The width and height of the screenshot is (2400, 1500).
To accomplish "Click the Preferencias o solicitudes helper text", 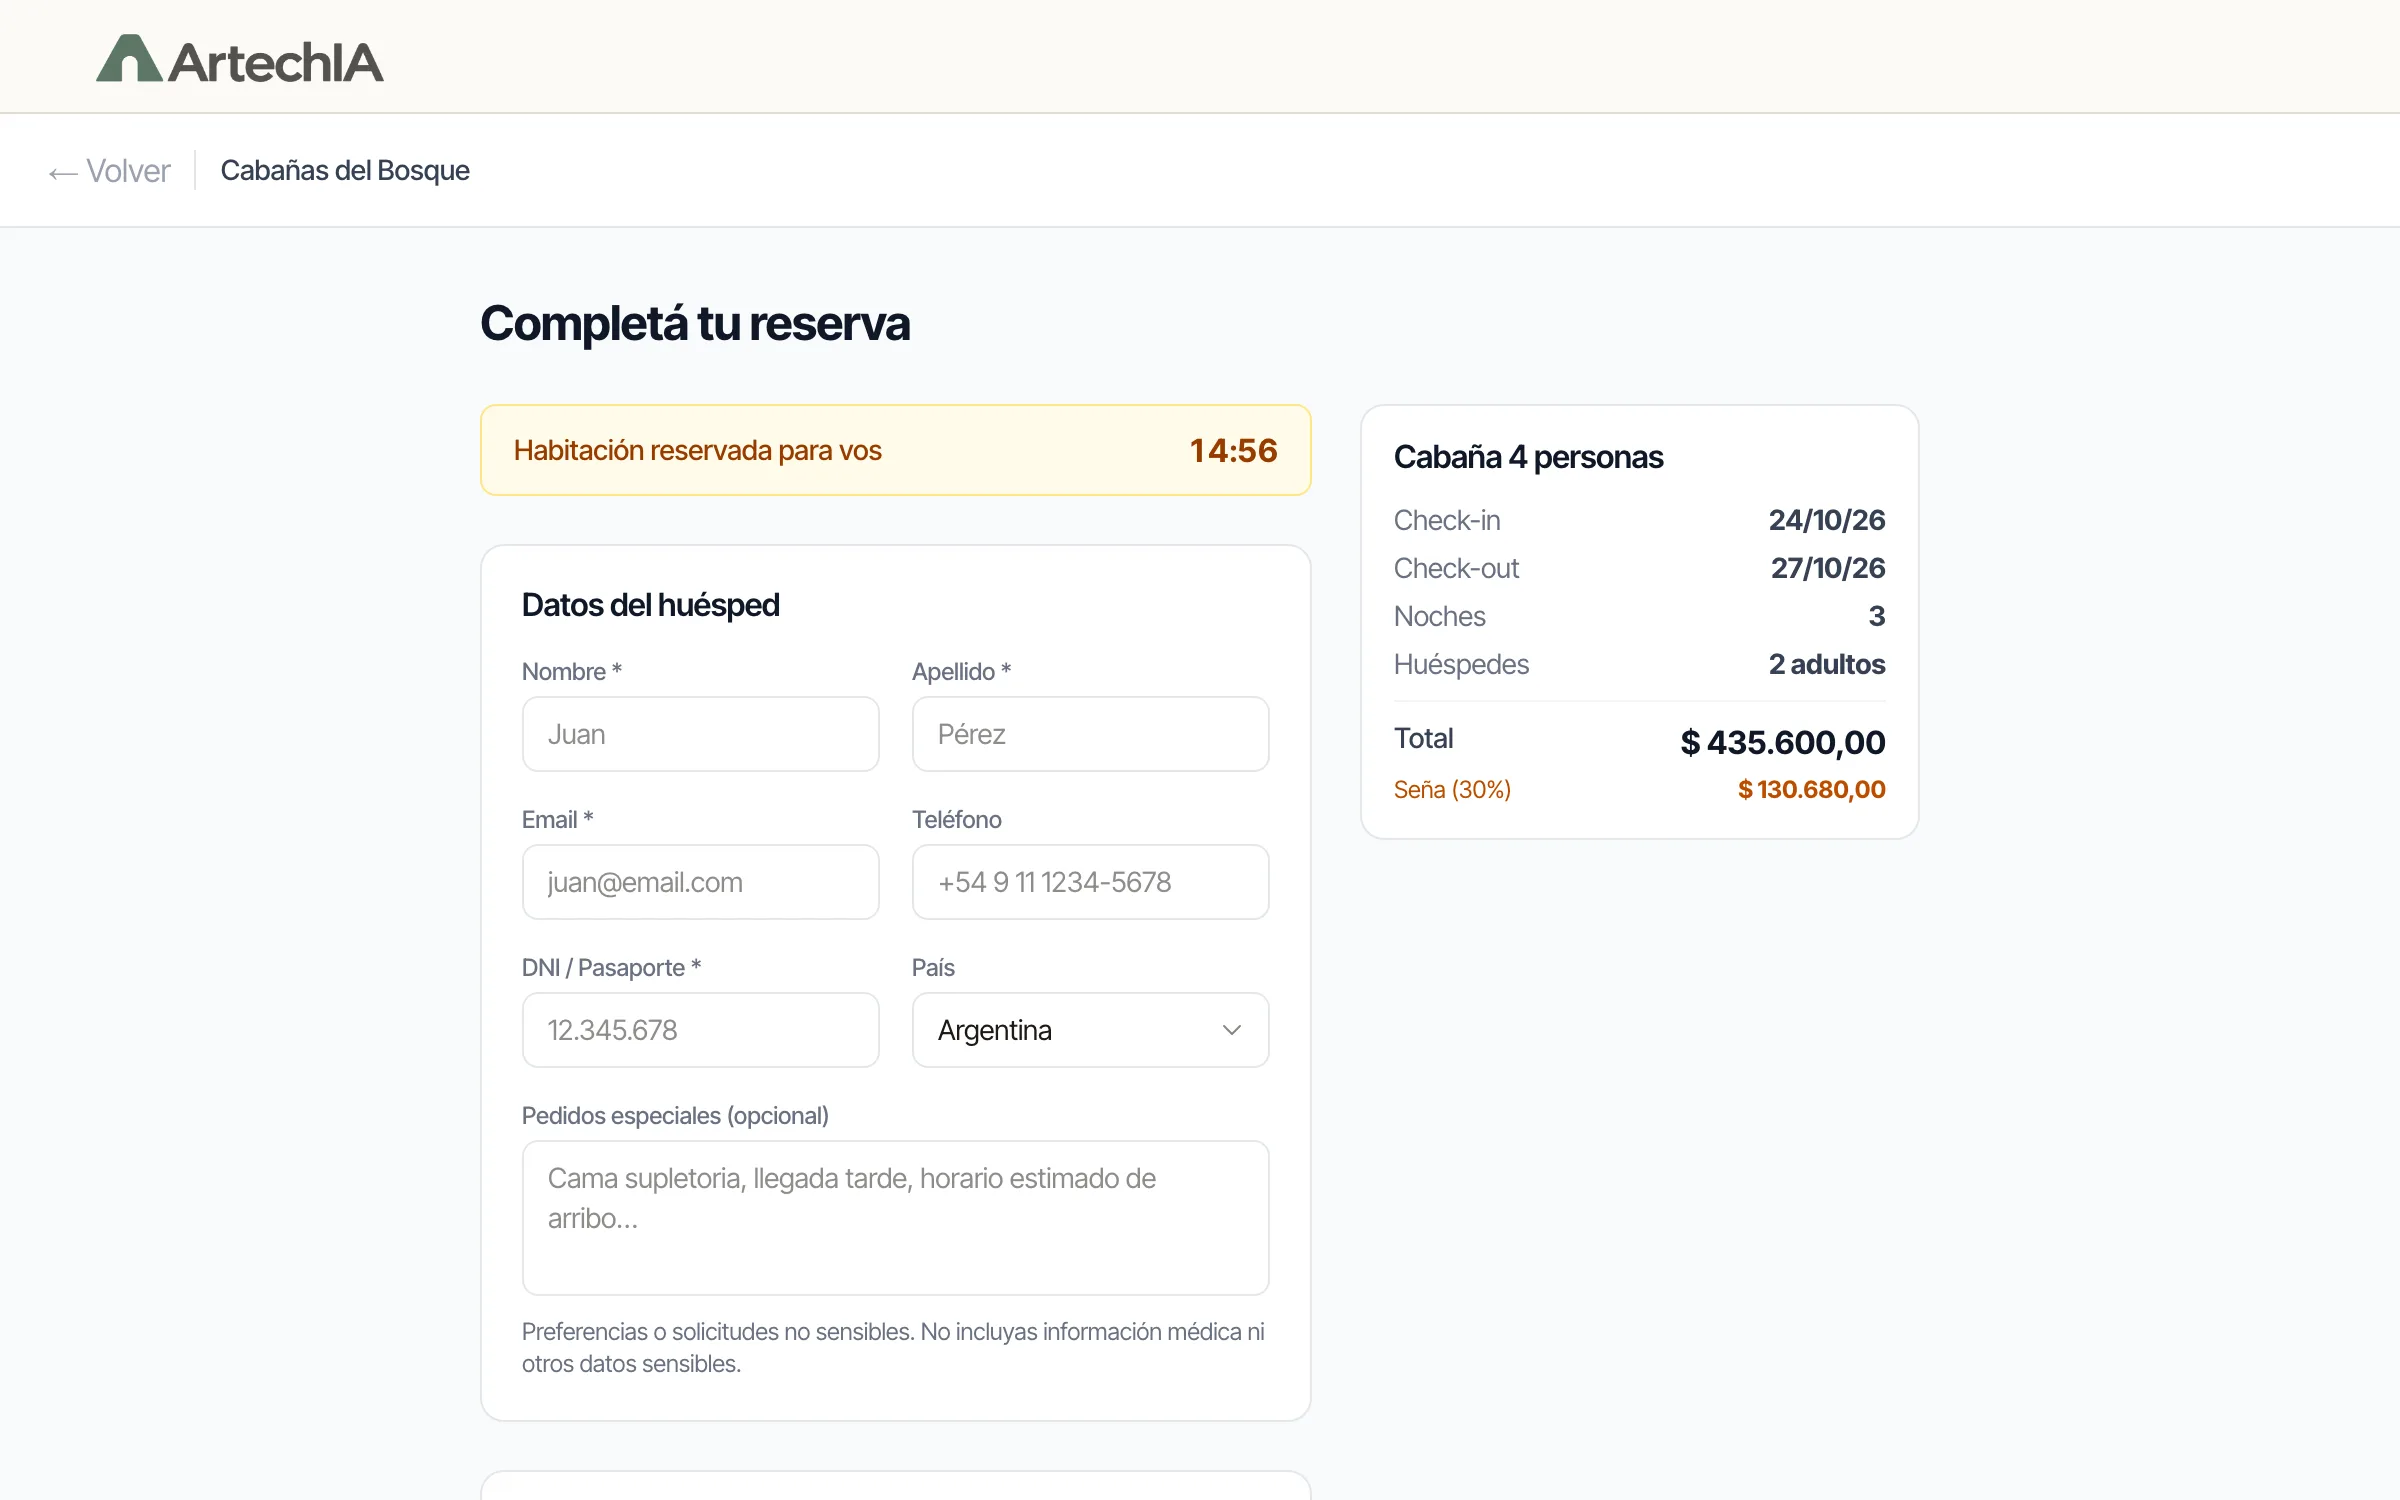I will point(893,1348).
